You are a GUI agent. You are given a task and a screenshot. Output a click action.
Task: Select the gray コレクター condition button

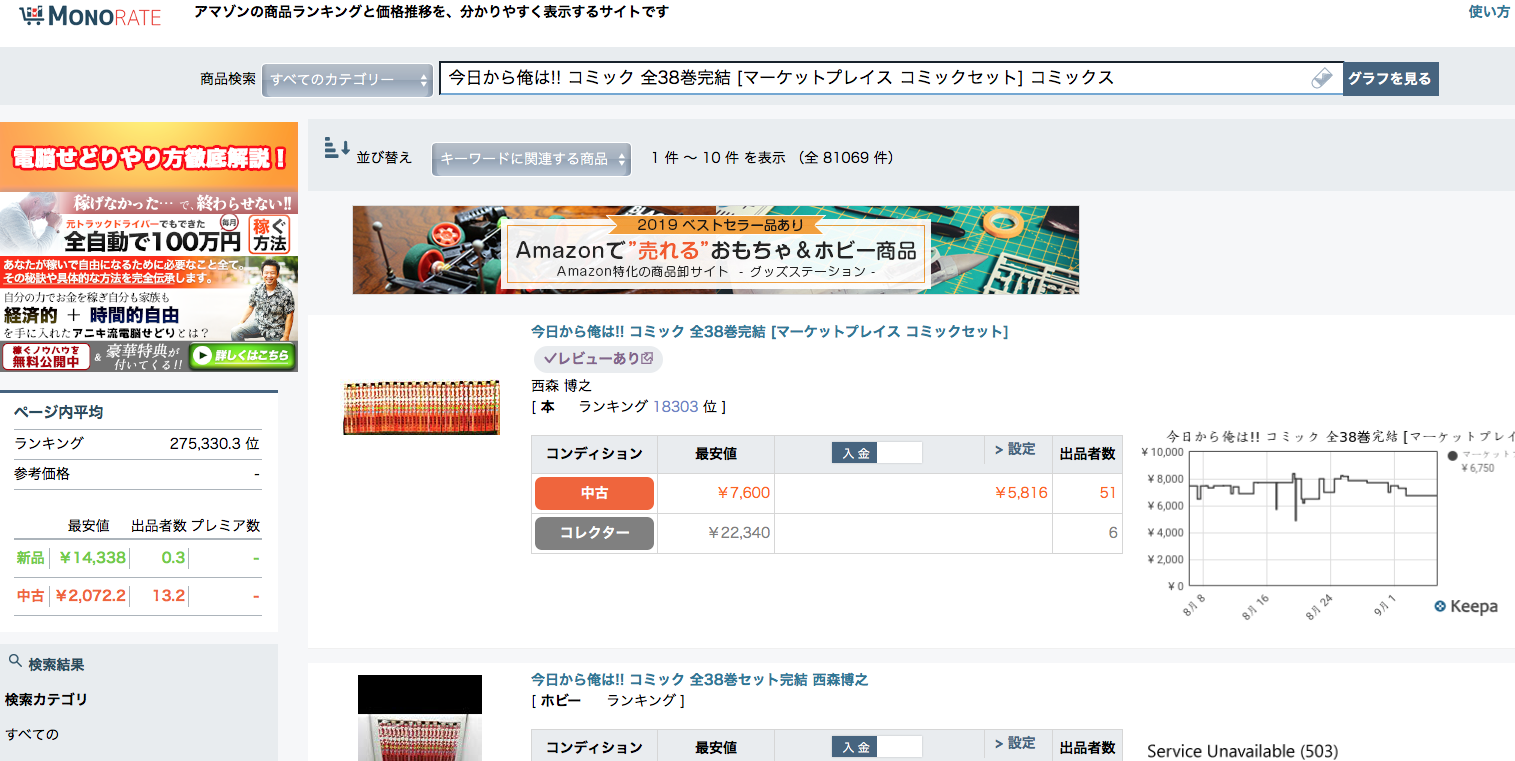594,533
